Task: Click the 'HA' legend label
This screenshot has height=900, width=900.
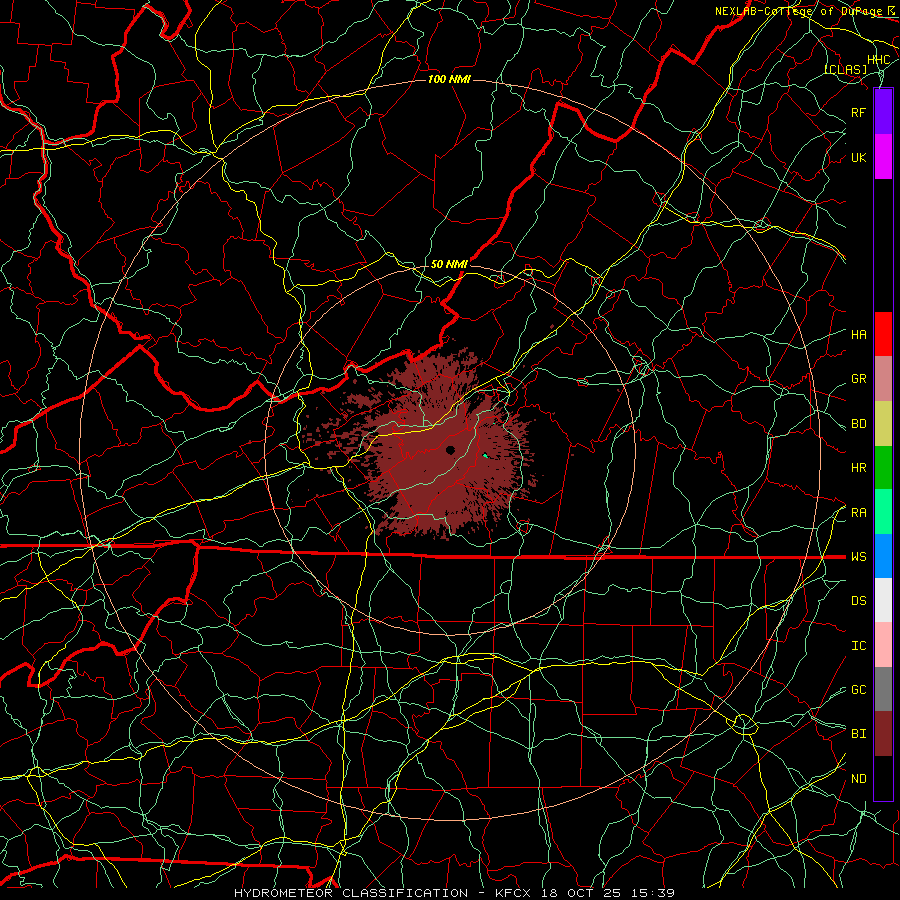Action: 859,335
